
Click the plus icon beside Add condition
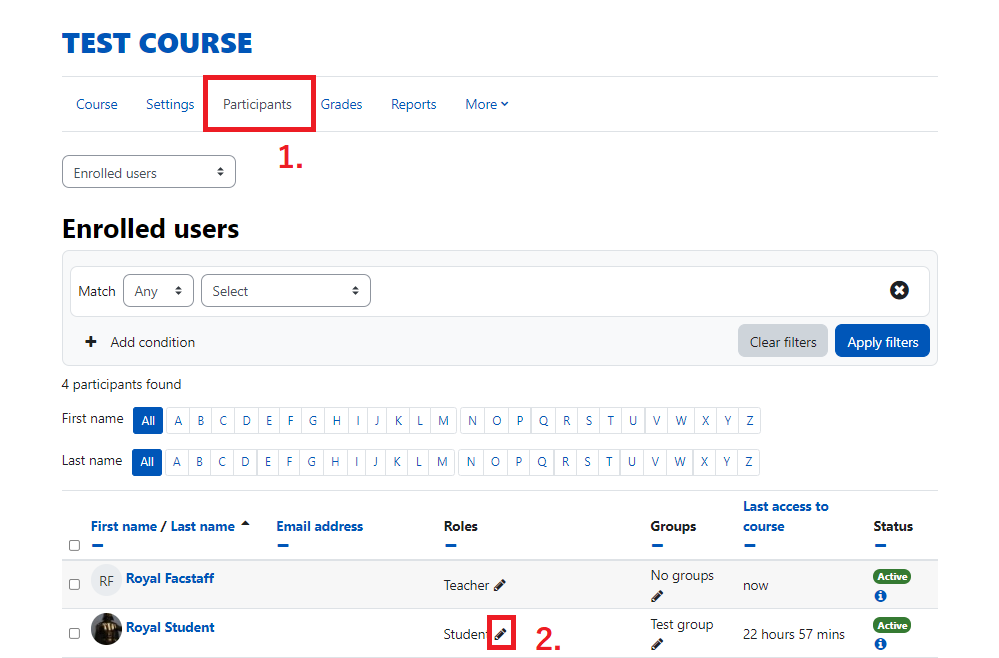(91, 342)
